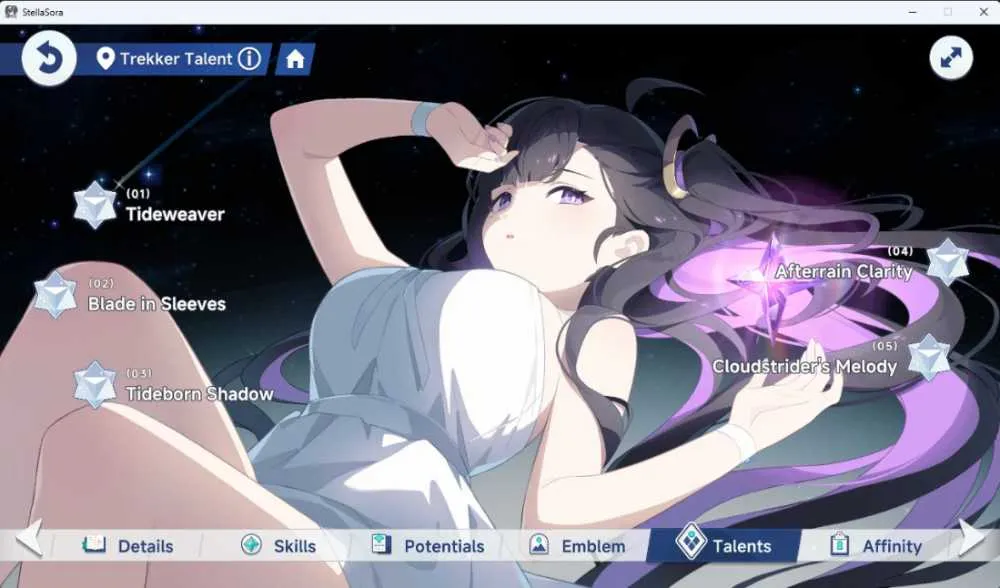
Task: Select the Cloudstrider's Melody crystal icon
Action: 929,357
